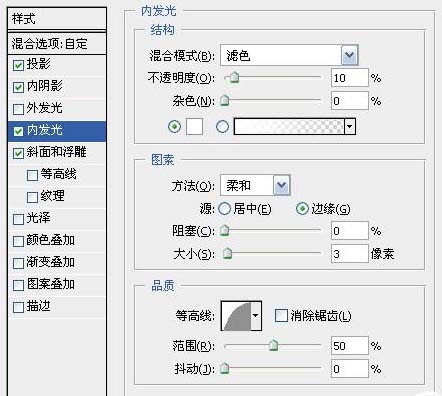Click the 样式 styles header

coord(57,18)
